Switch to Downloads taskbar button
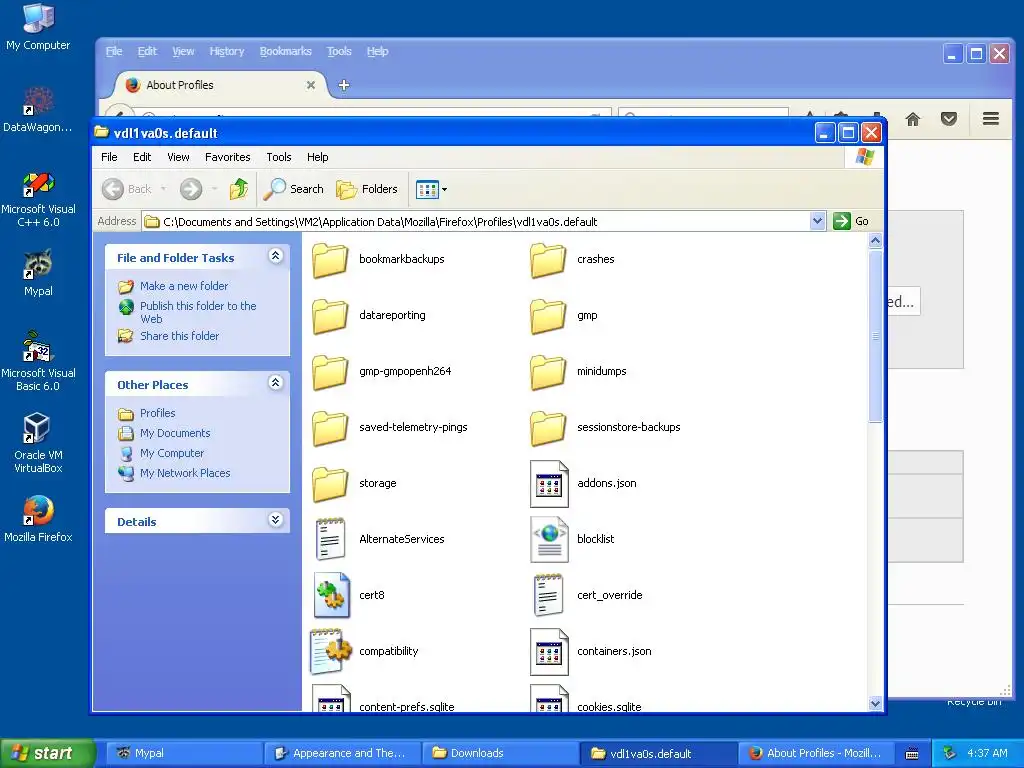Screen dimensions: 1024x768 coord(500,754)
